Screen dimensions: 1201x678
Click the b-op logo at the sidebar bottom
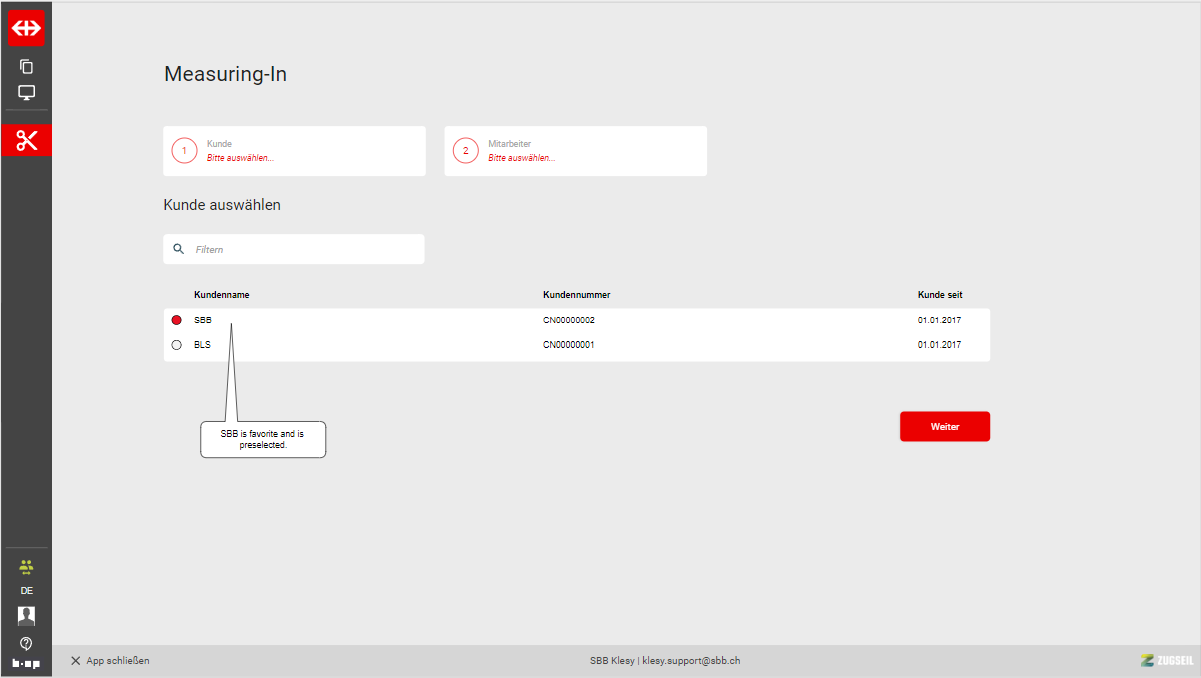coord(26,663)
